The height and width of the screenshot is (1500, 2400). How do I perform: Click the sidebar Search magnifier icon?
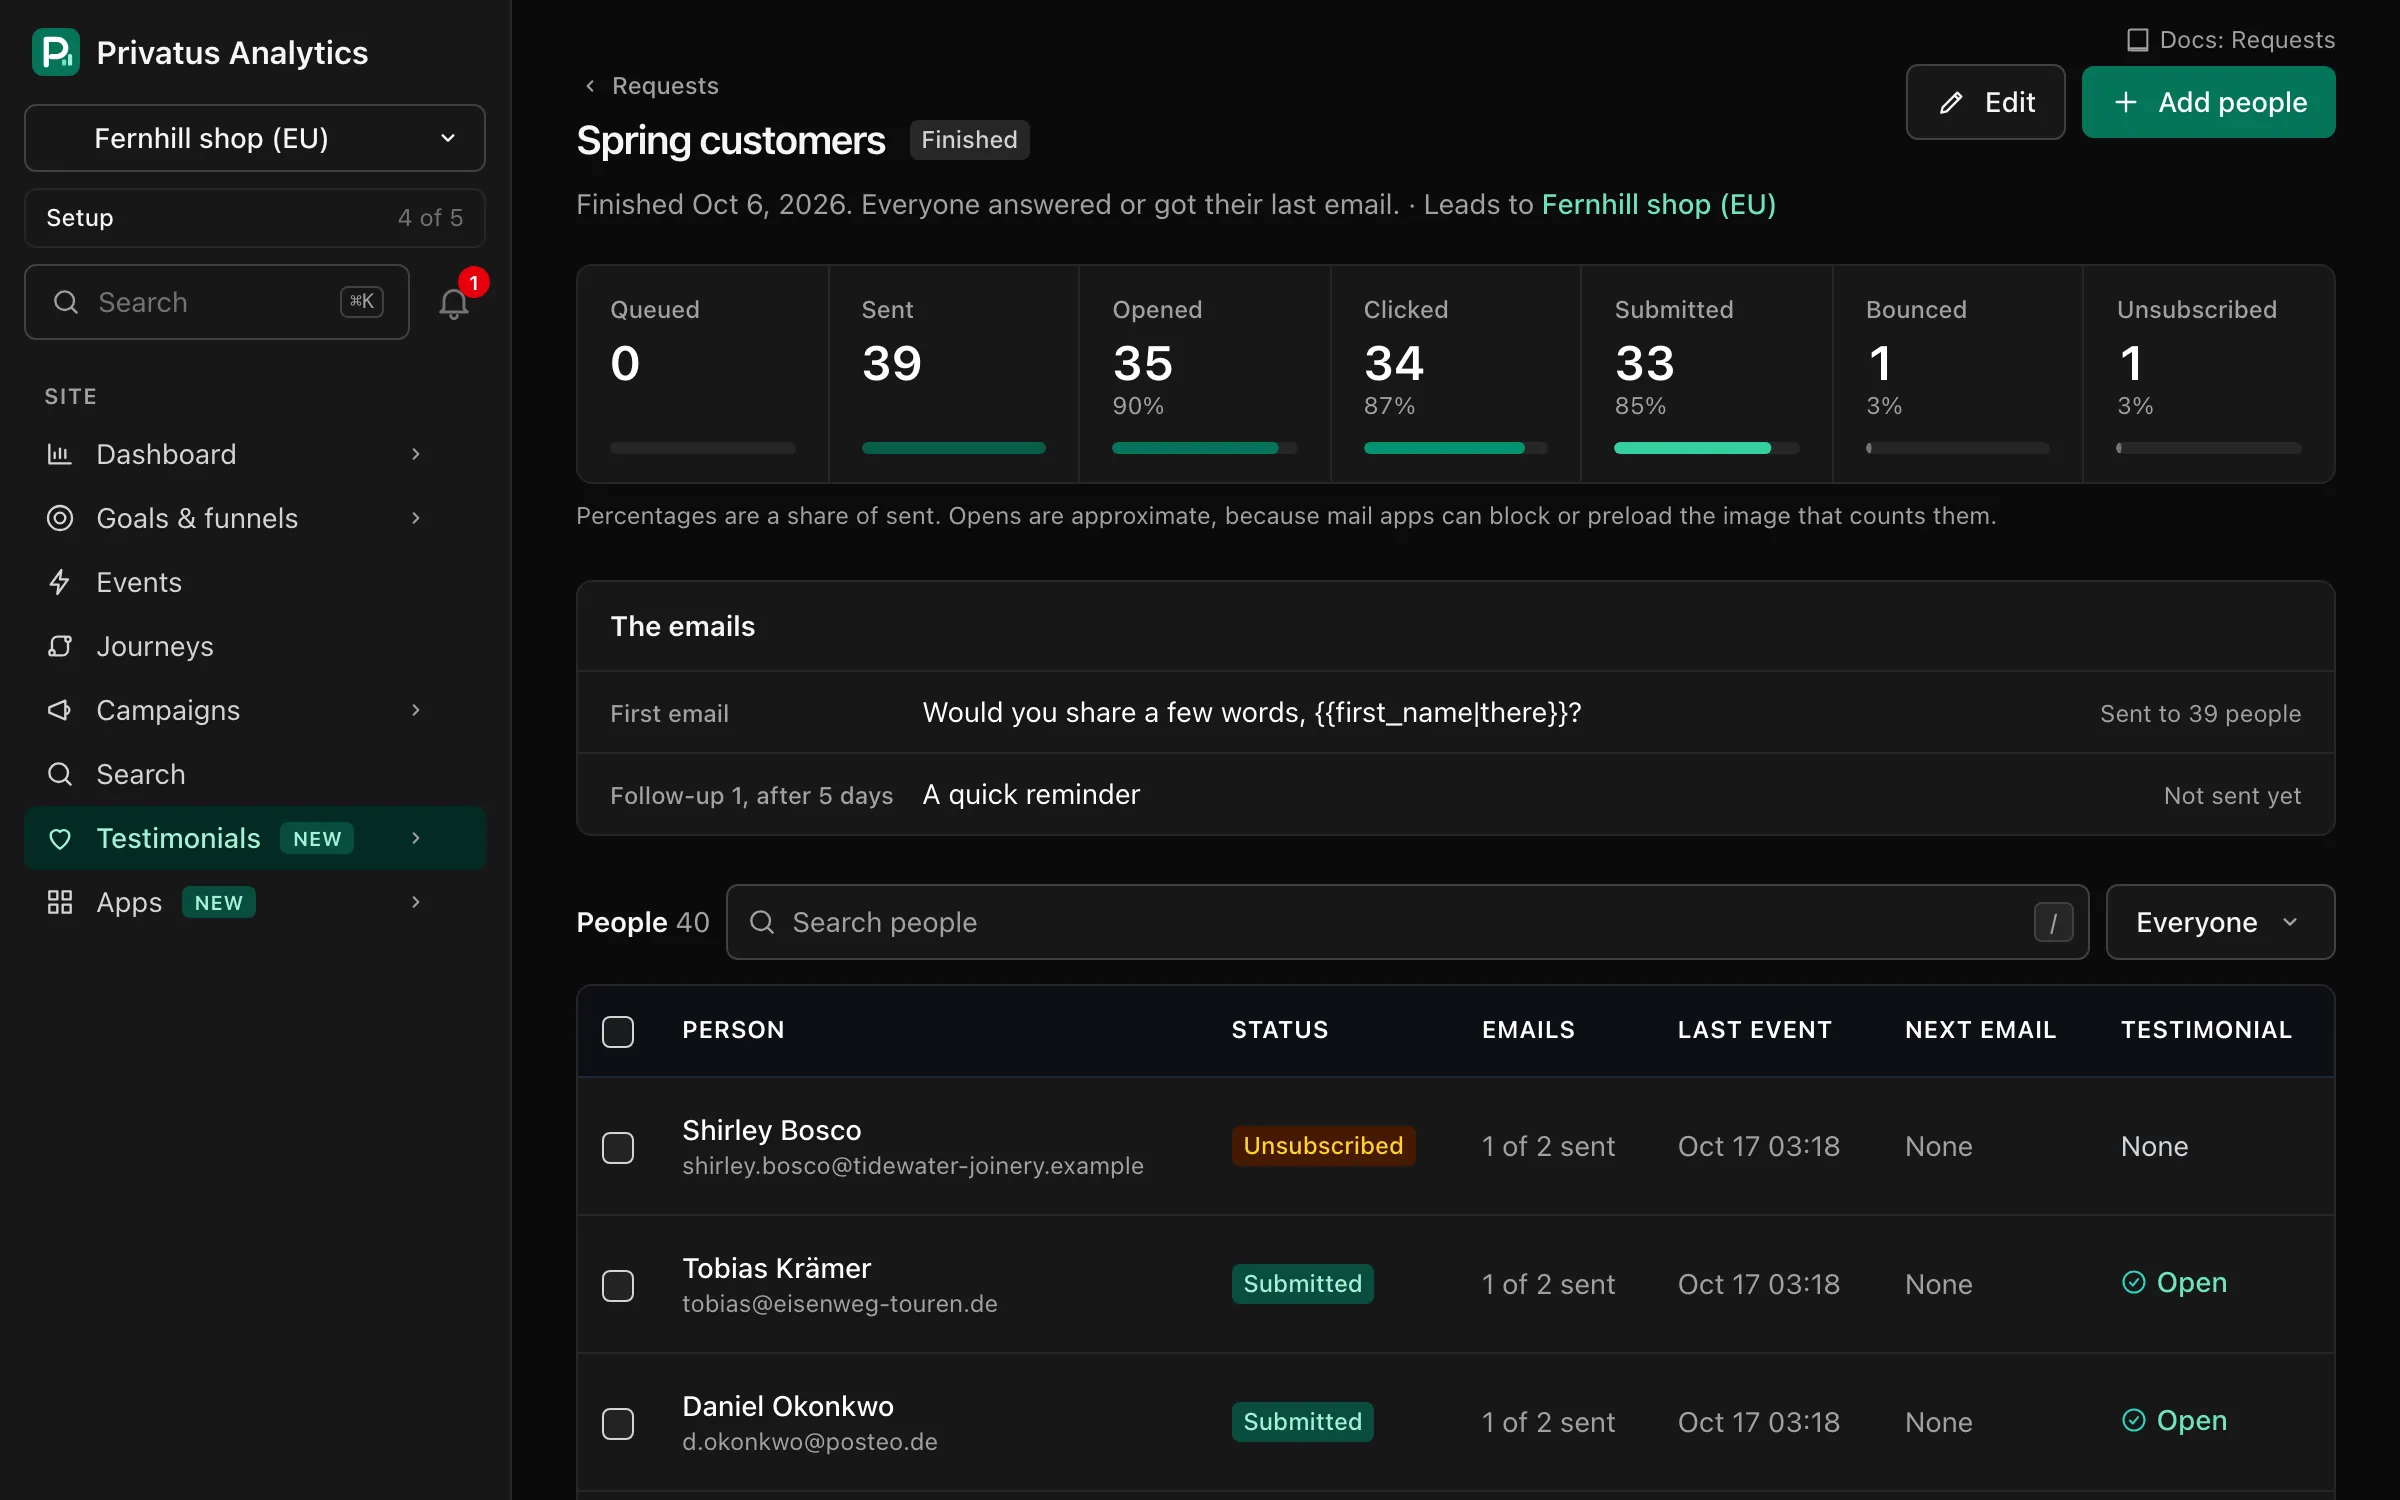(60, 774)
